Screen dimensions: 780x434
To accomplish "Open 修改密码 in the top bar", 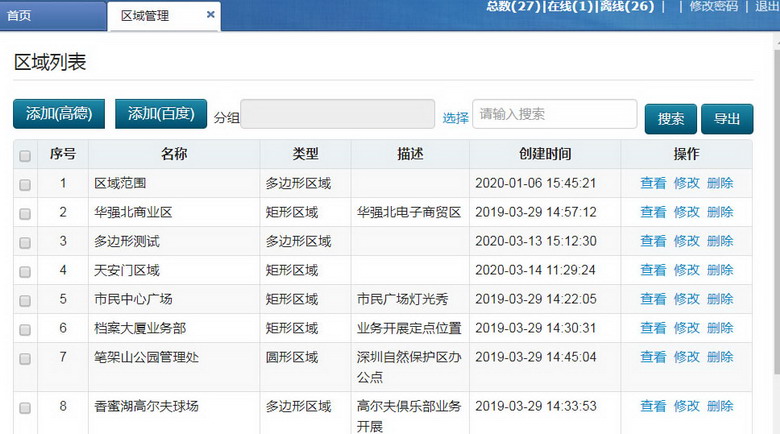I will 714,6.
